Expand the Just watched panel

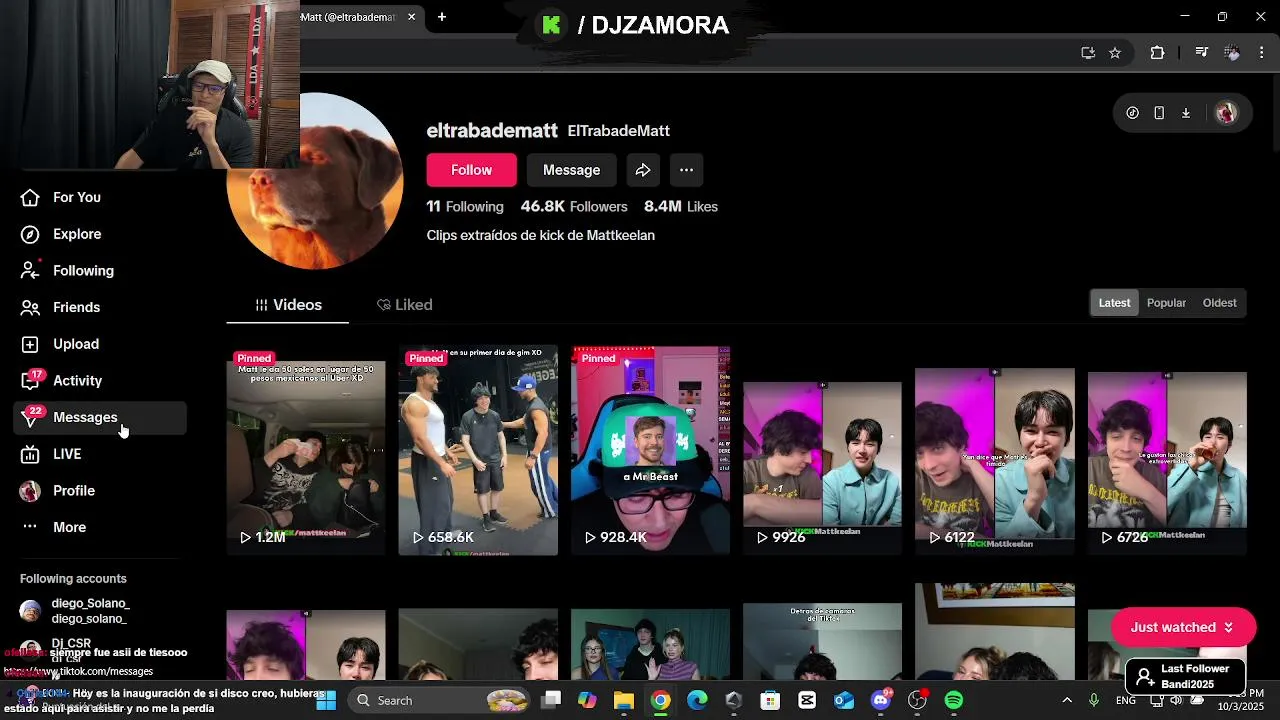1183,627
